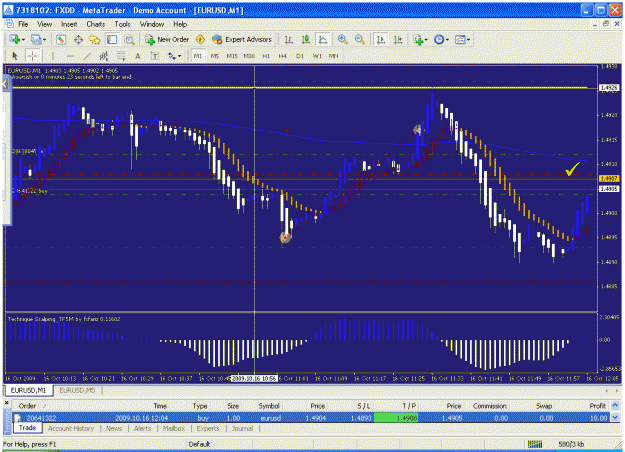Switch to the H1 timeframe
The image size is (625, 452).
pos(266,56)
